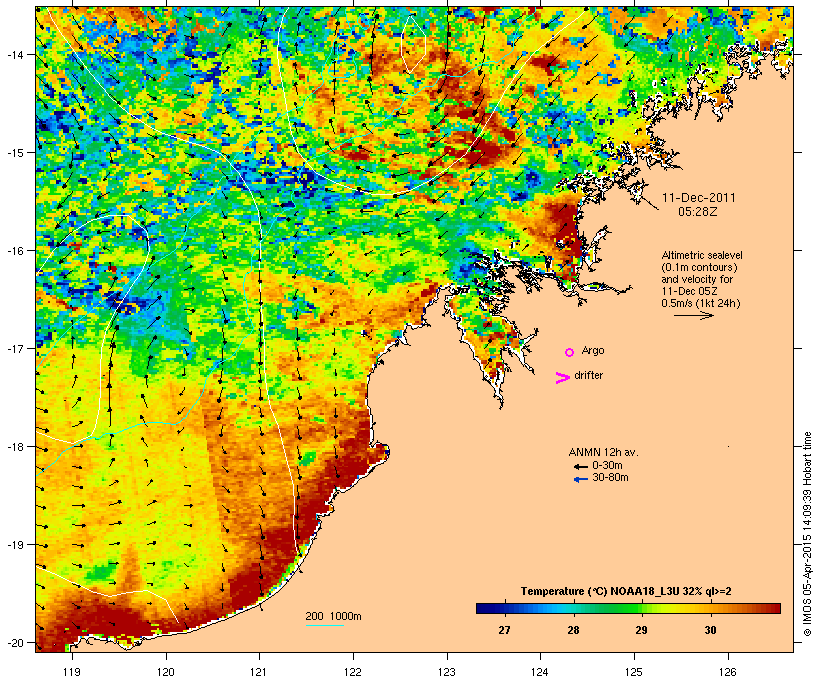Click the colorbar value 28
Image resolution: width=820 pixels, height=680 pixels.
573,630
